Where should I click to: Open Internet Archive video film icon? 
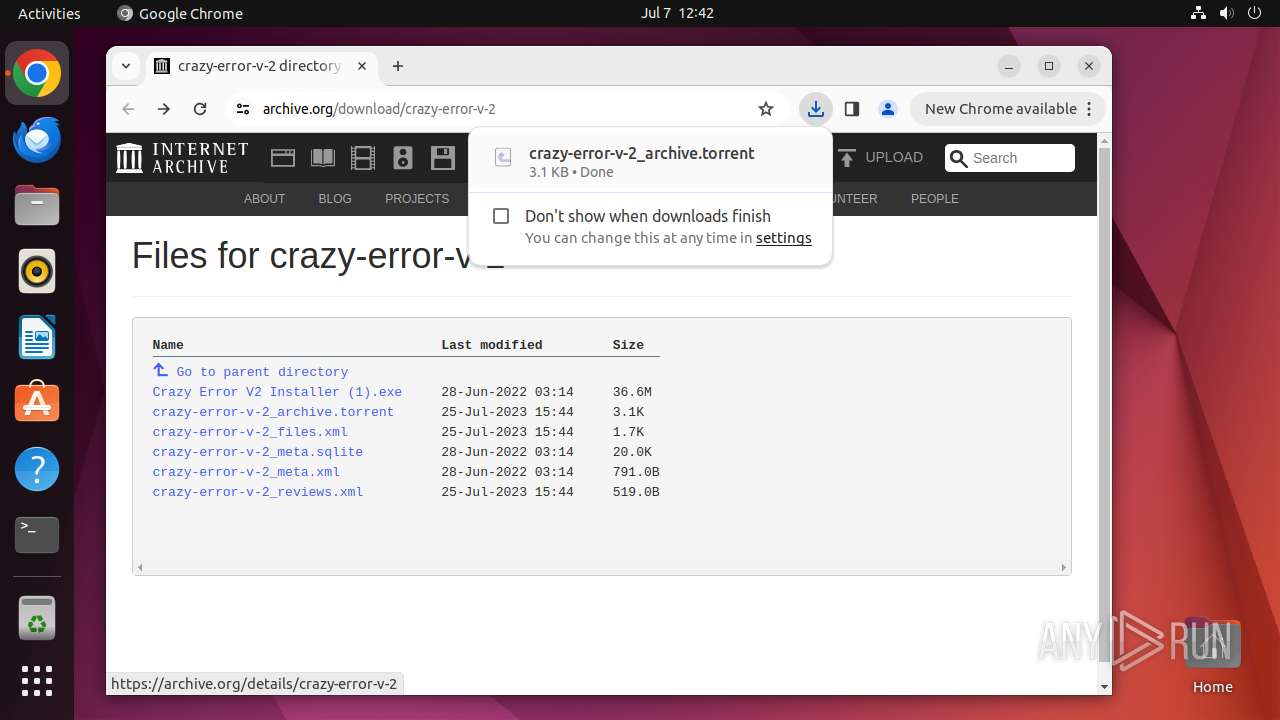pos(362,158)
